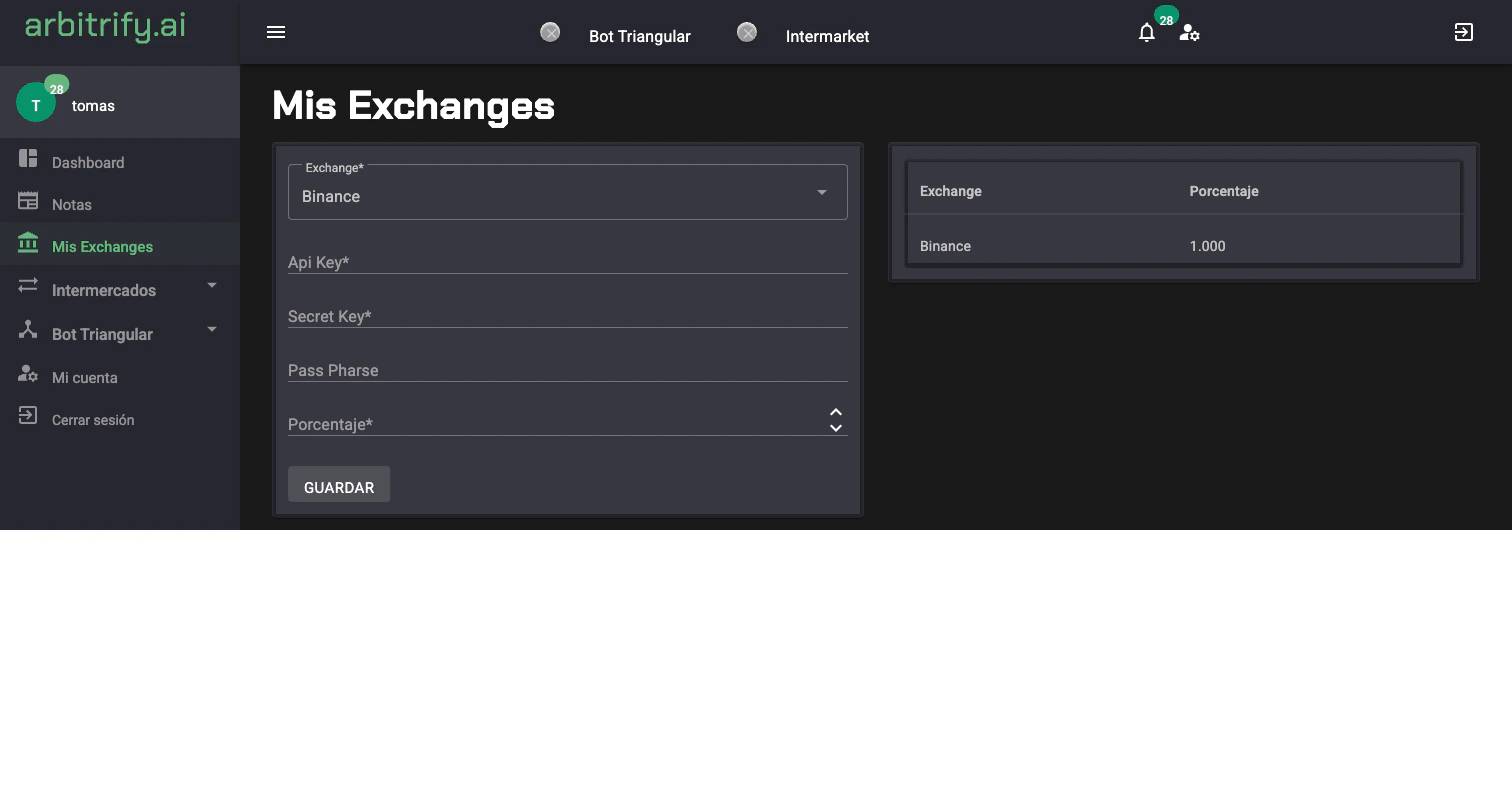Click the Bot Triangular sidebar icon
Viewport: 1512px width, 796px height.
[x=27, y=333]
